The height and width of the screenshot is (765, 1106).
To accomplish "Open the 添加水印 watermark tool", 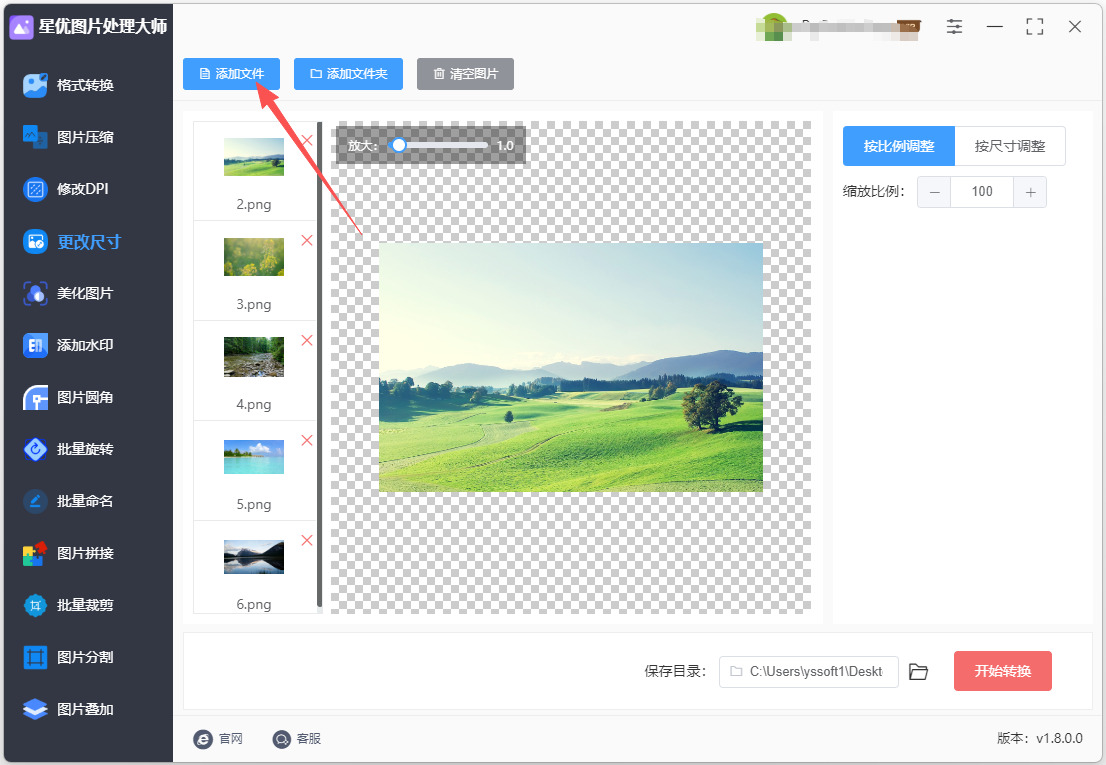I will [68, 345].
